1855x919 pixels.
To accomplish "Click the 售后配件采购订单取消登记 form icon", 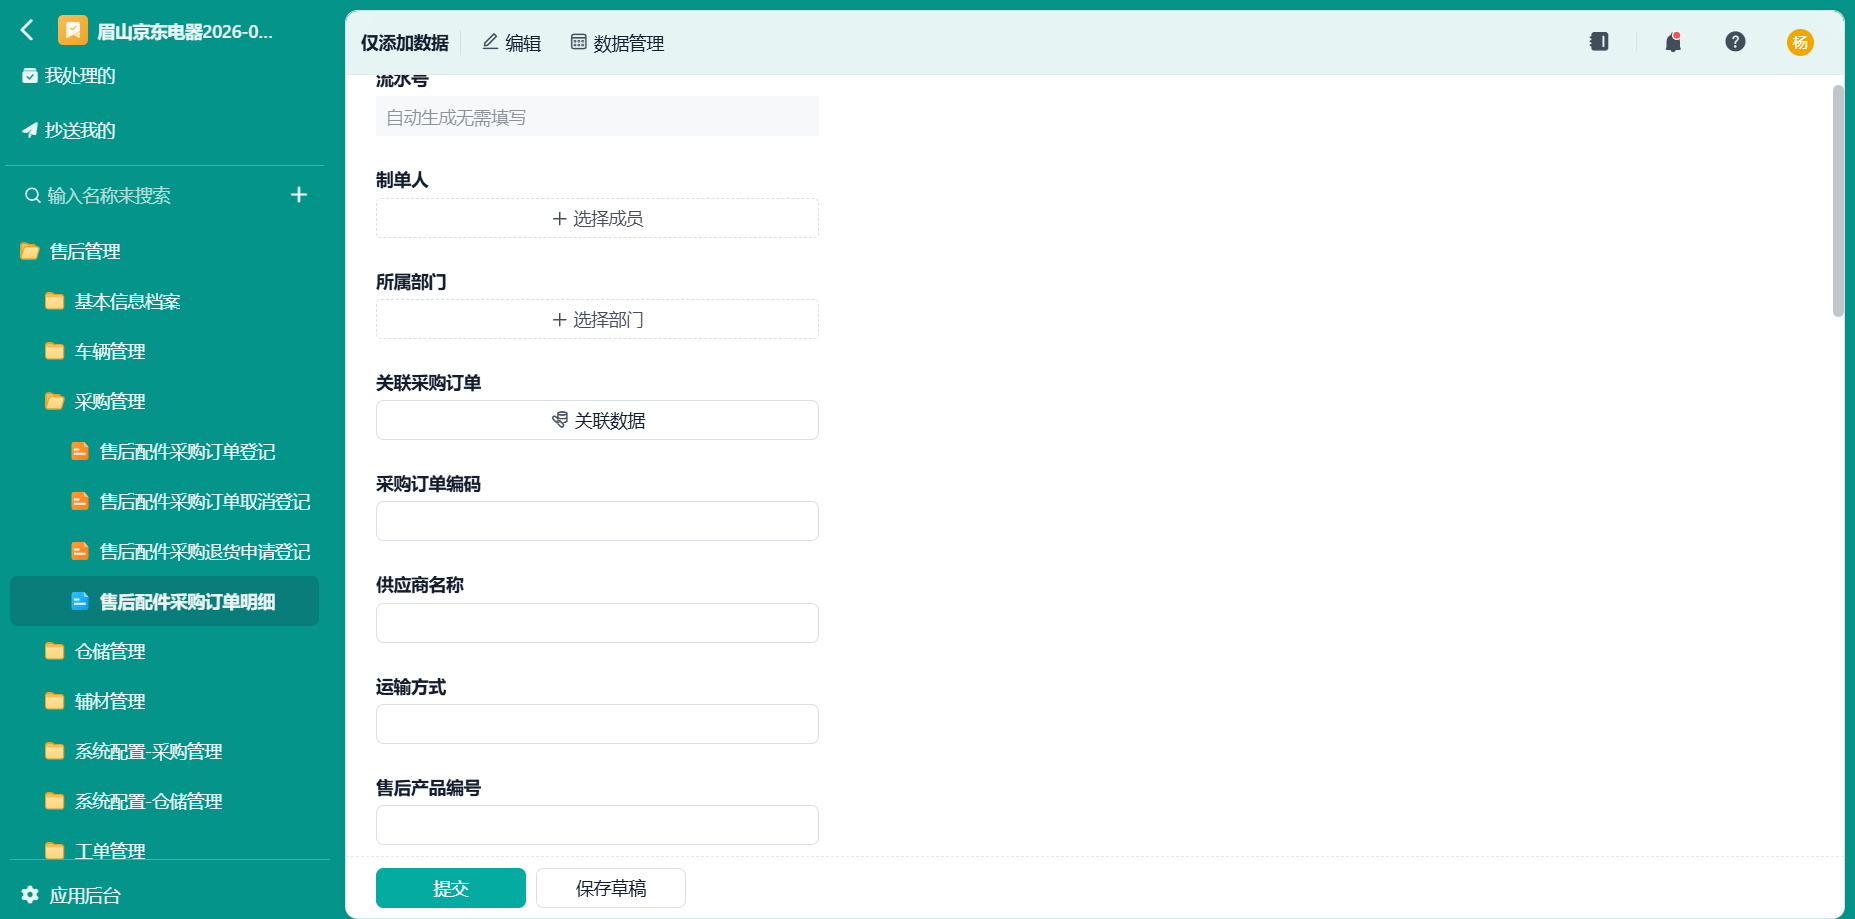I will point(80,501).
